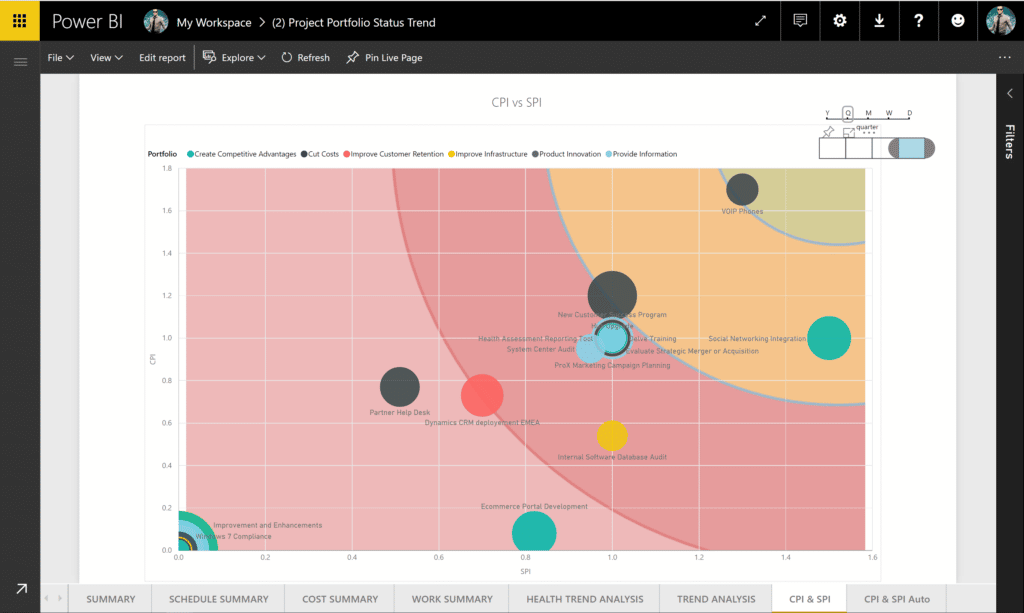This screenshot has height=613, width=1024.
Task: Toggle Improve Customer Retention legend entry
Action: coord(393,154)
